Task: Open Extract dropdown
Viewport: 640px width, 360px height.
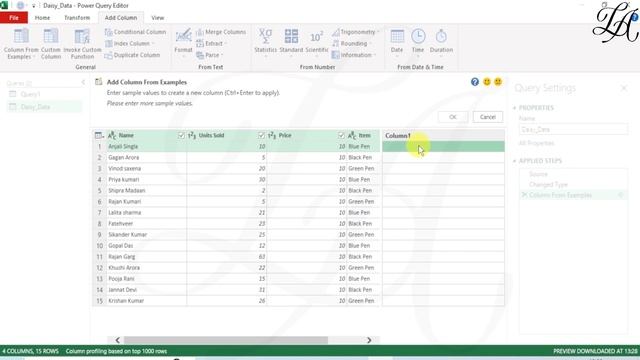Action: tap(226, 44)
